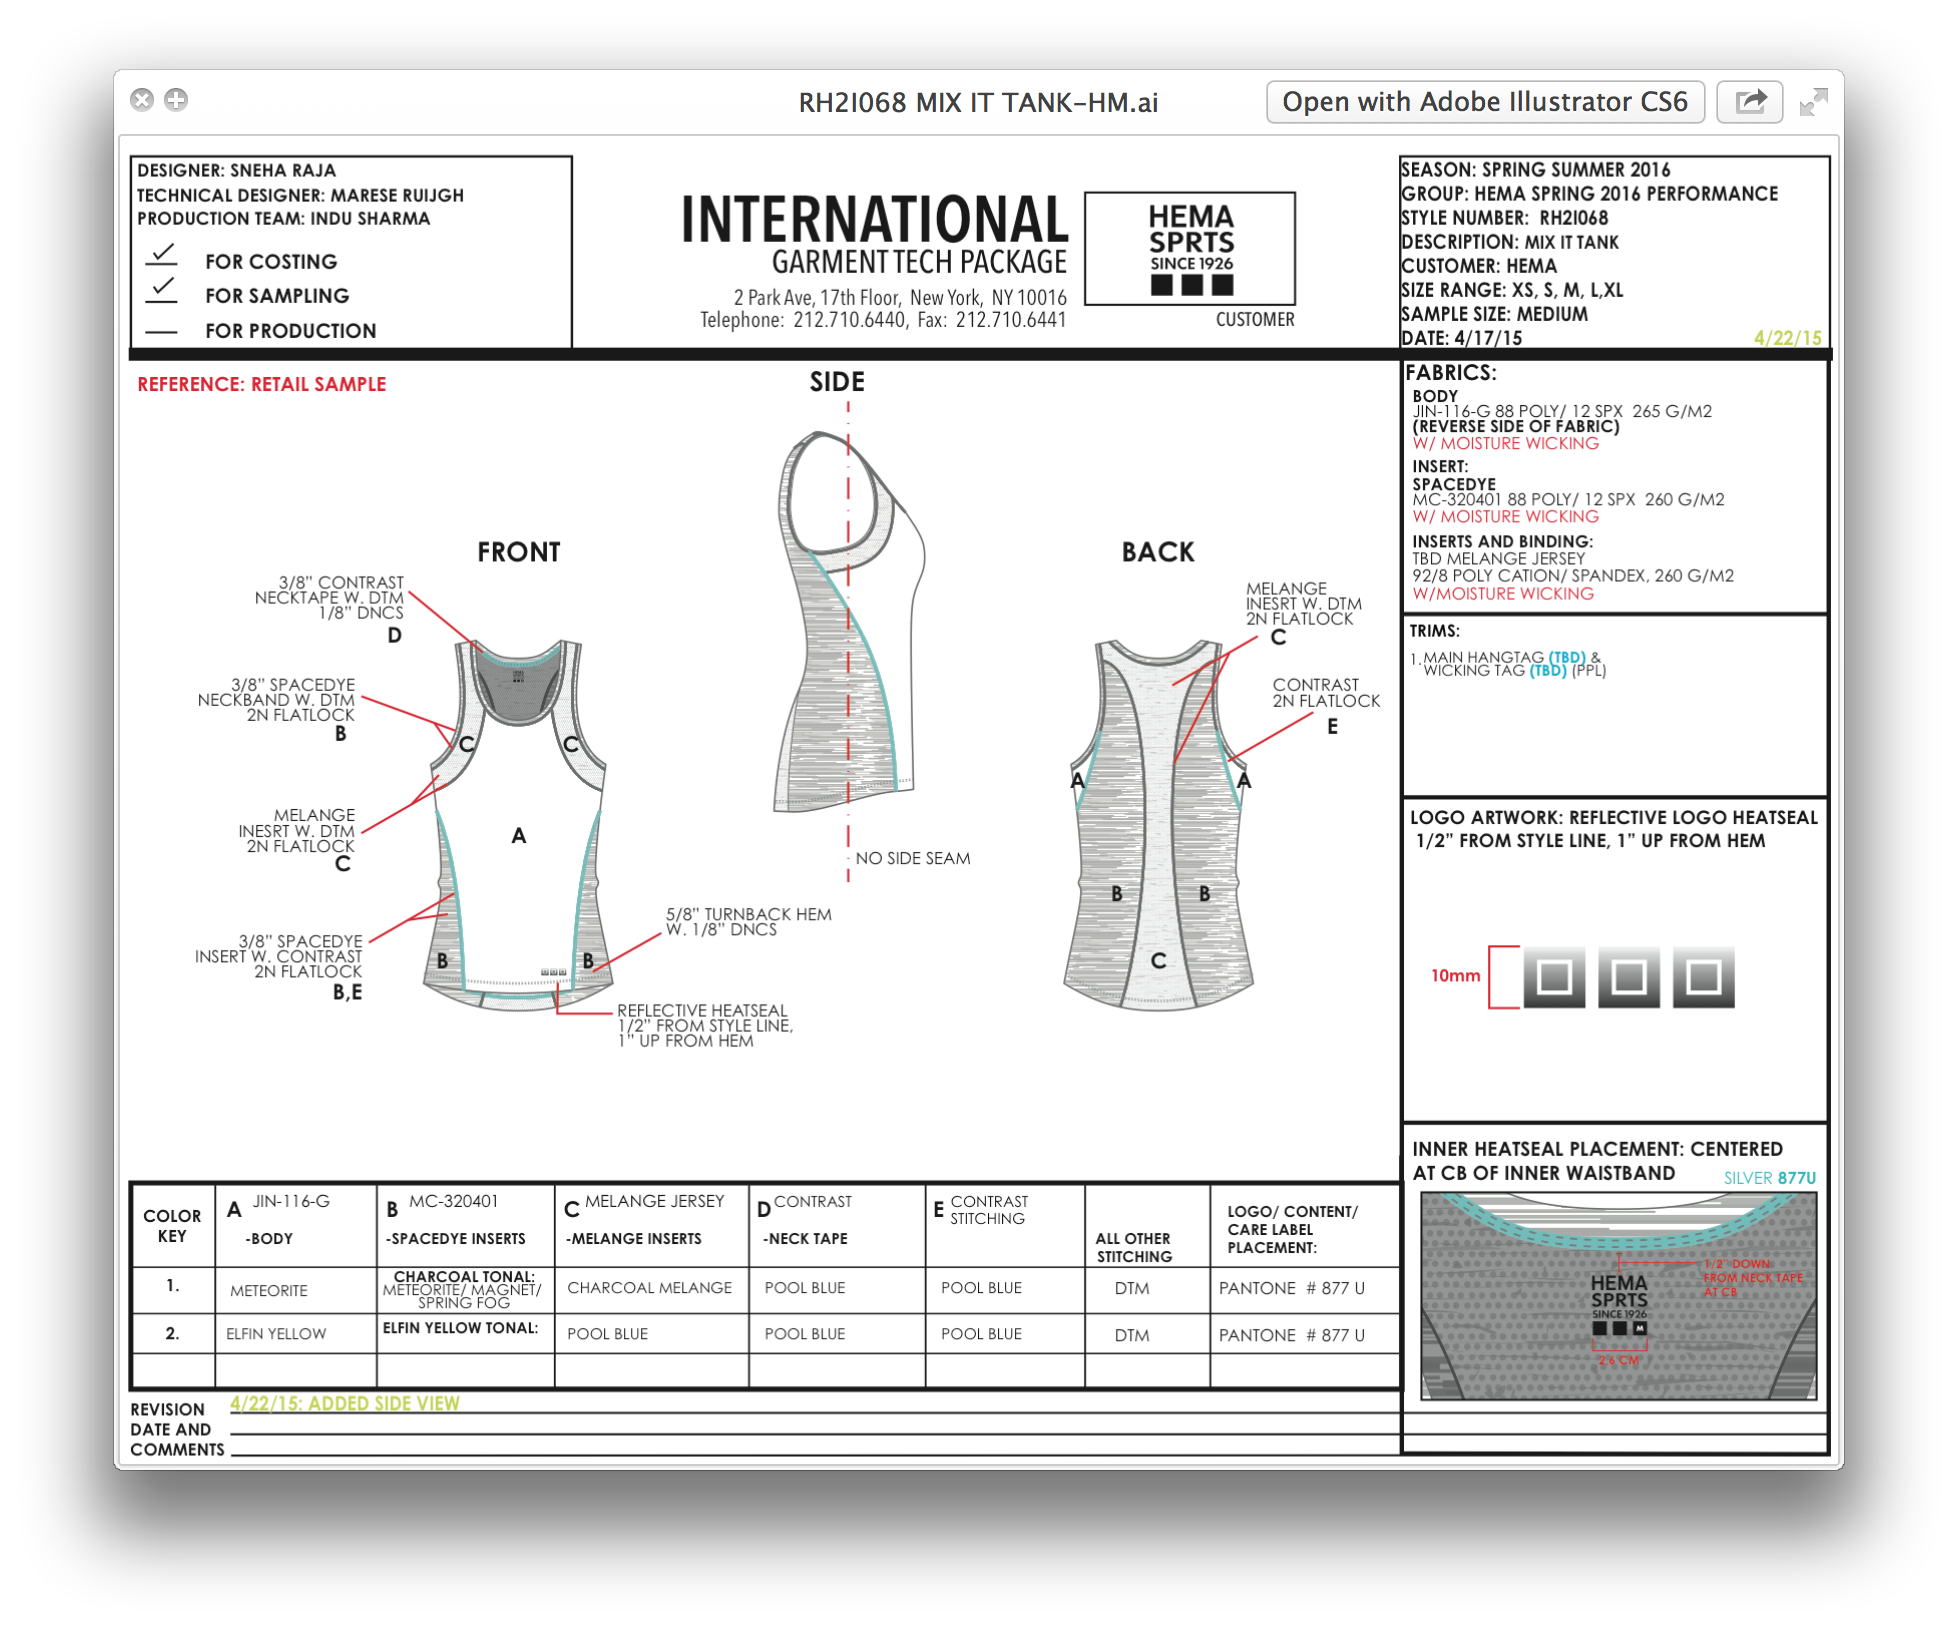Click the "FRONT" view heading

pyautogui.click(x=518, y=552)
